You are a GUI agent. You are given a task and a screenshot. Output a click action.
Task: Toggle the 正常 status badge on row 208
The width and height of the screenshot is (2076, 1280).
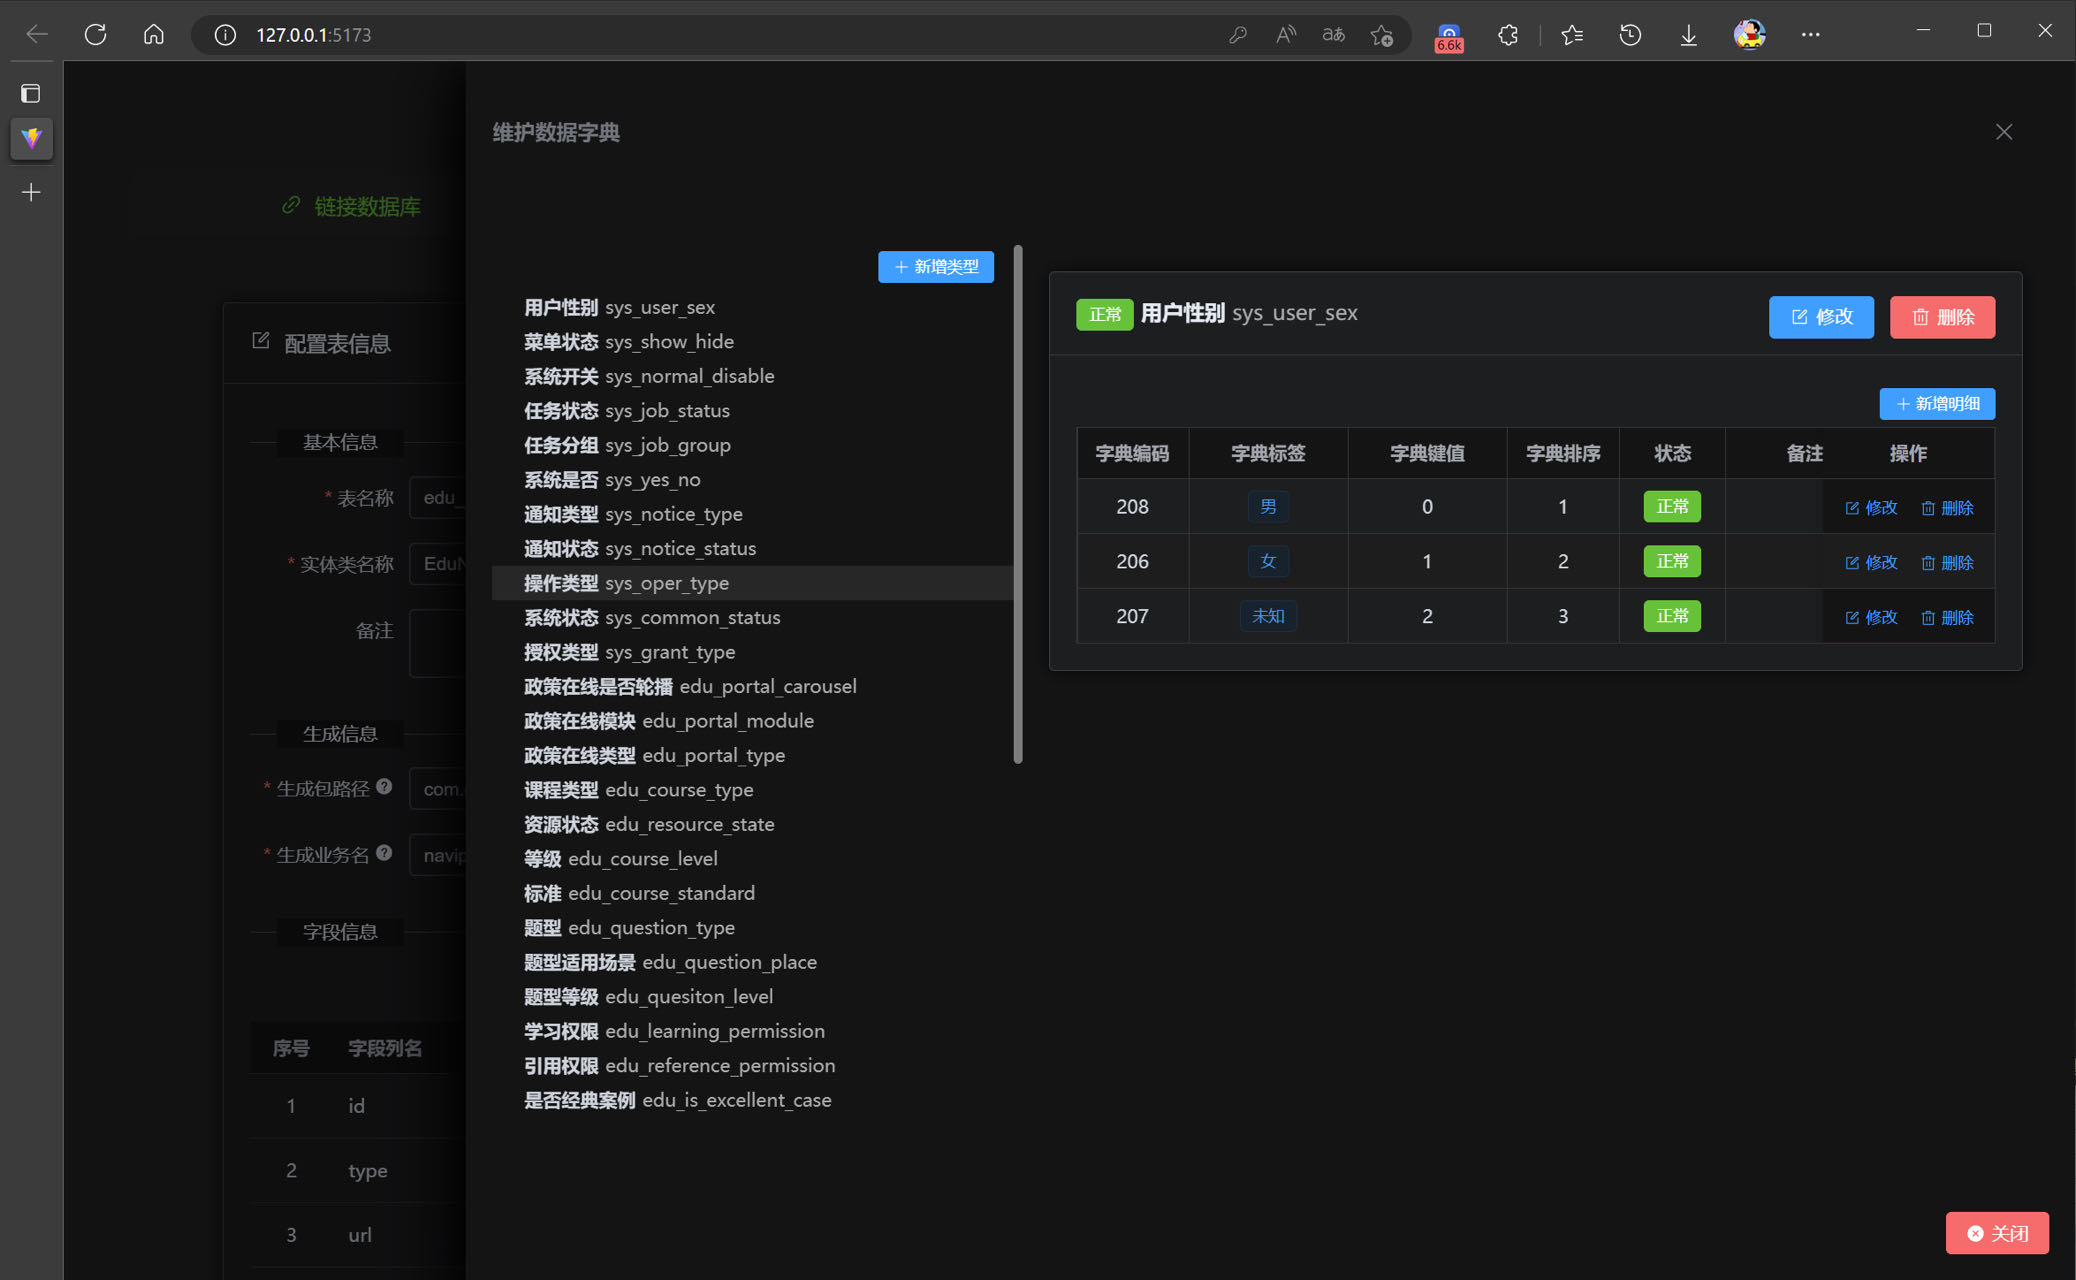tap(1671, 506)
